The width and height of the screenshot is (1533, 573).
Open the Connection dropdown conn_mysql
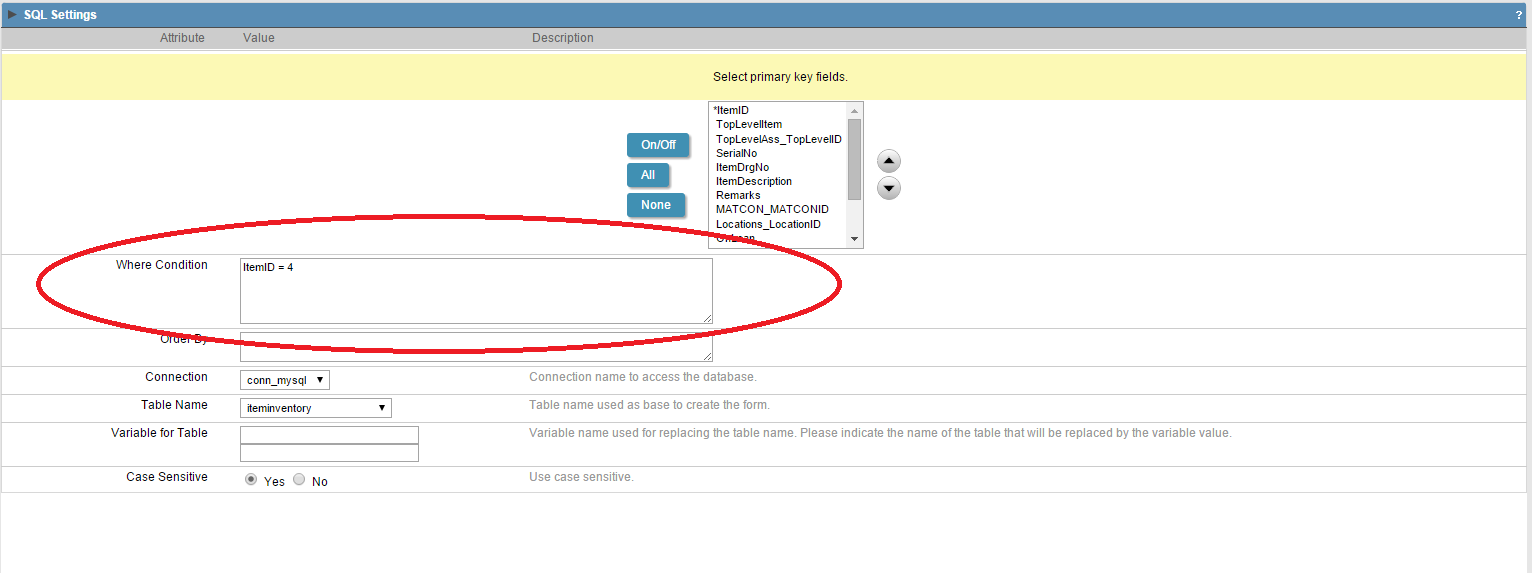[x=285, y=380]
